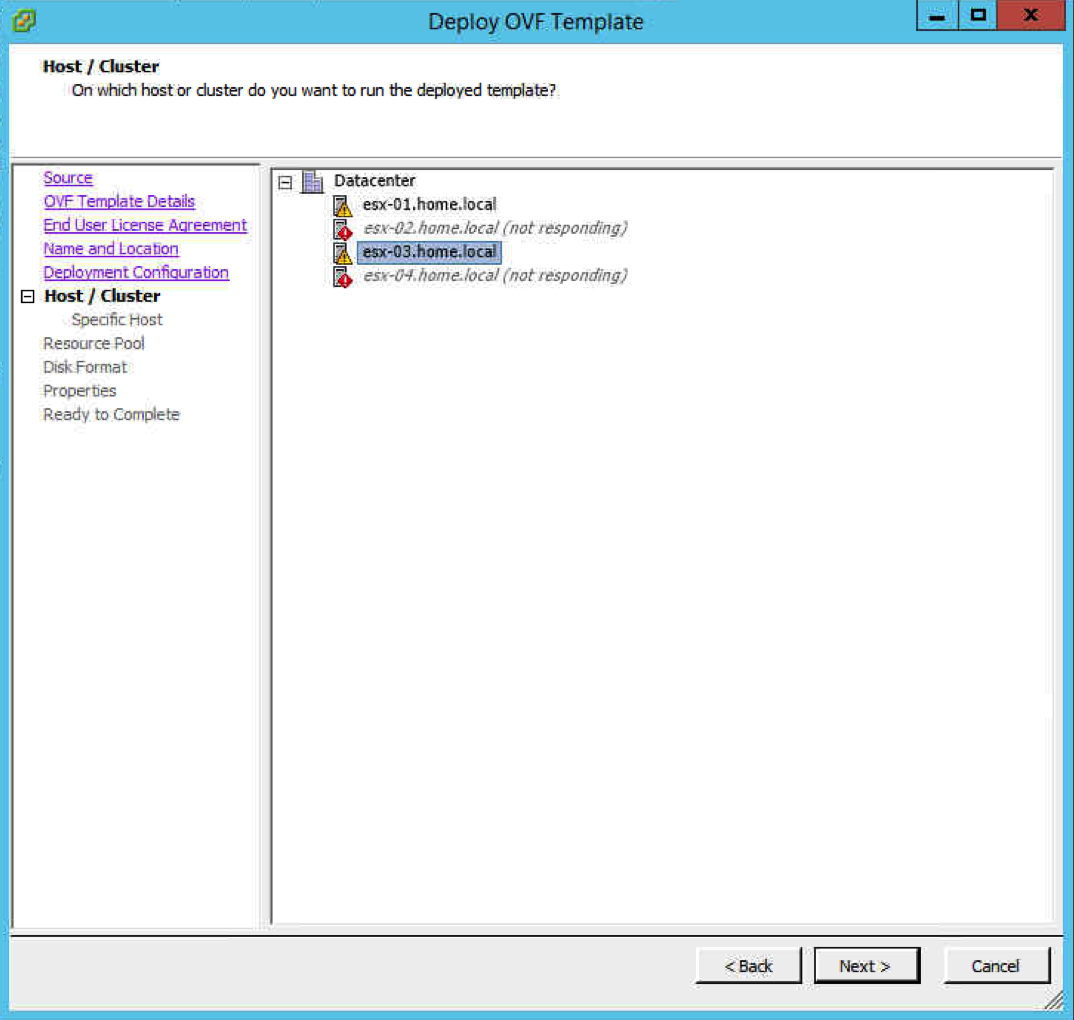Click the Next > button
This screenshot has width=1074, height=1020.
pos(865,966)
